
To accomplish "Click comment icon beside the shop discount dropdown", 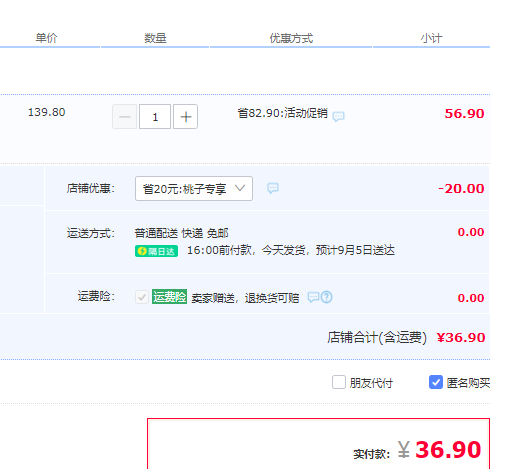I will (x=273, y=188).
